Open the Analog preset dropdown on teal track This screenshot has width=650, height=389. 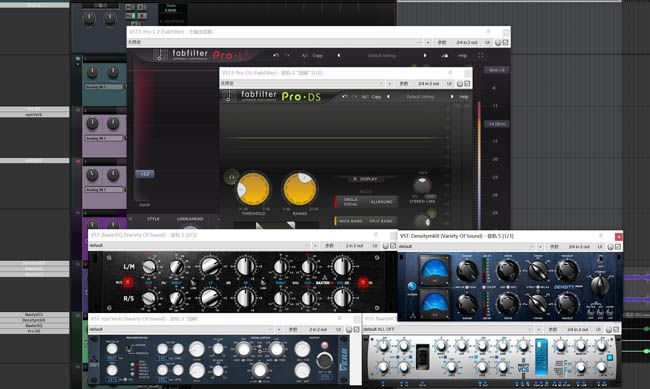tap(104, 87)
